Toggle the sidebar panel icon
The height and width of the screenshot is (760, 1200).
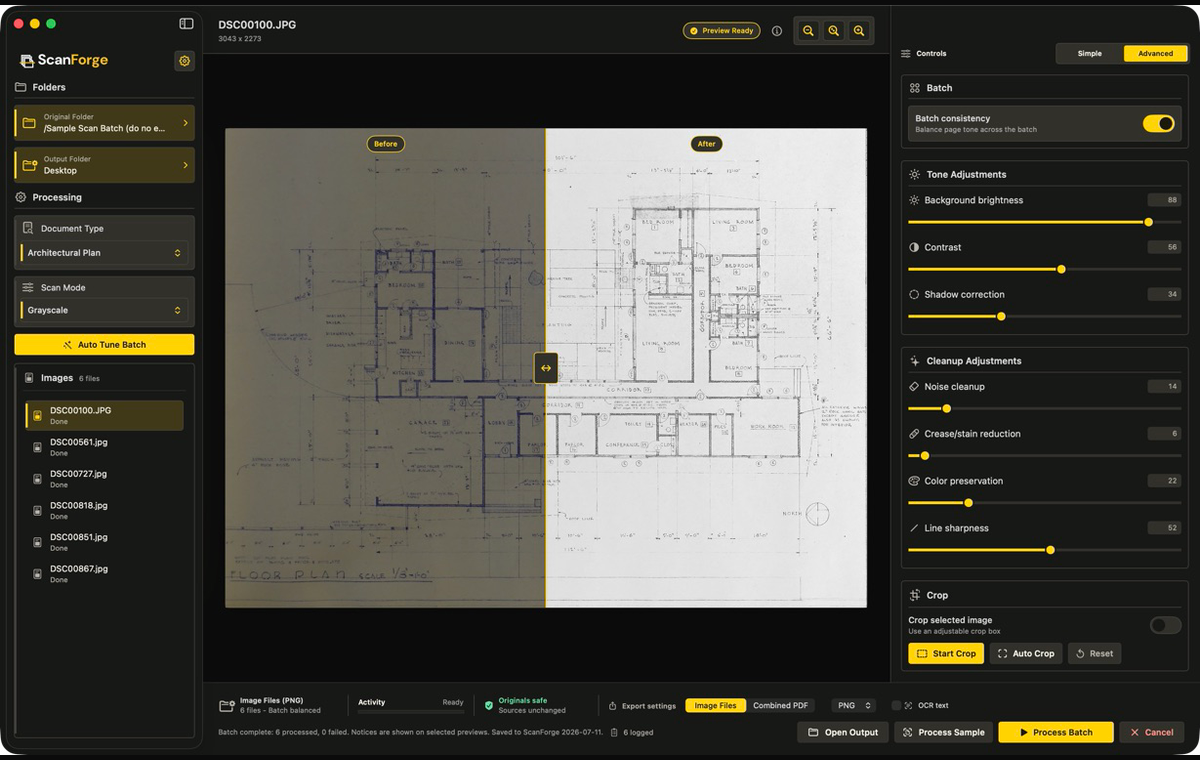click(186, 23)
